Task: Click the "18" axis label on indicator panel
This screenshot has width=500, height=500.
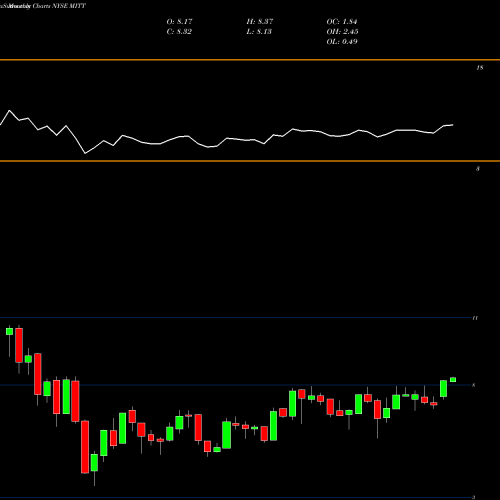Action: 479,68
